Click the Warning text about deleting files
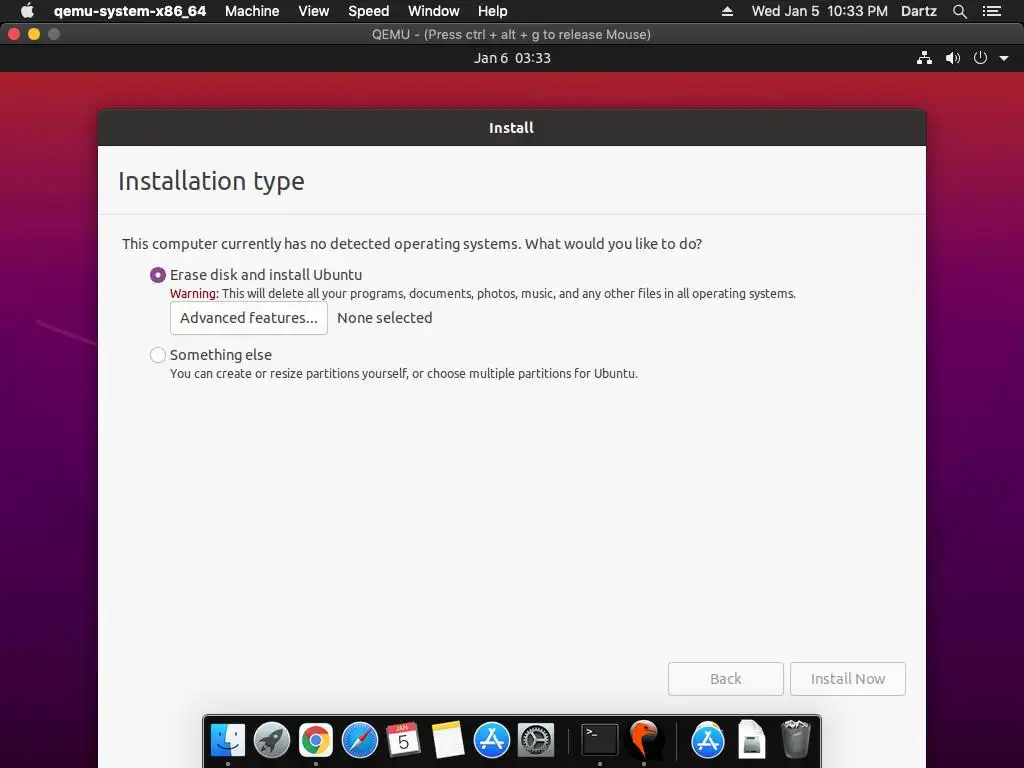The width and height of the screenshot is (1024, 768). [483, 294]
